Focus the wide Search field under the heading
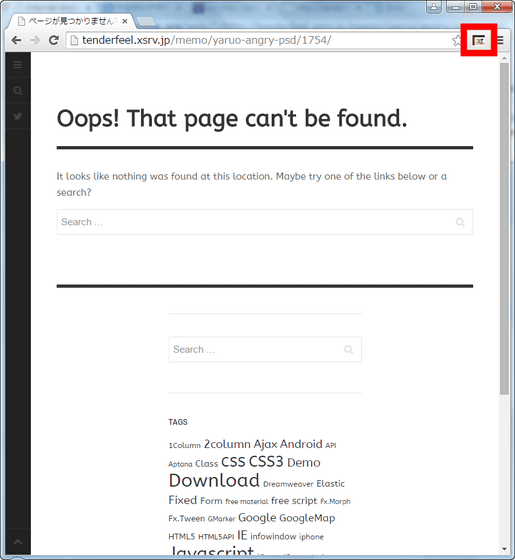The height and width of the screenshot is (560, 515). coord(265,222)
